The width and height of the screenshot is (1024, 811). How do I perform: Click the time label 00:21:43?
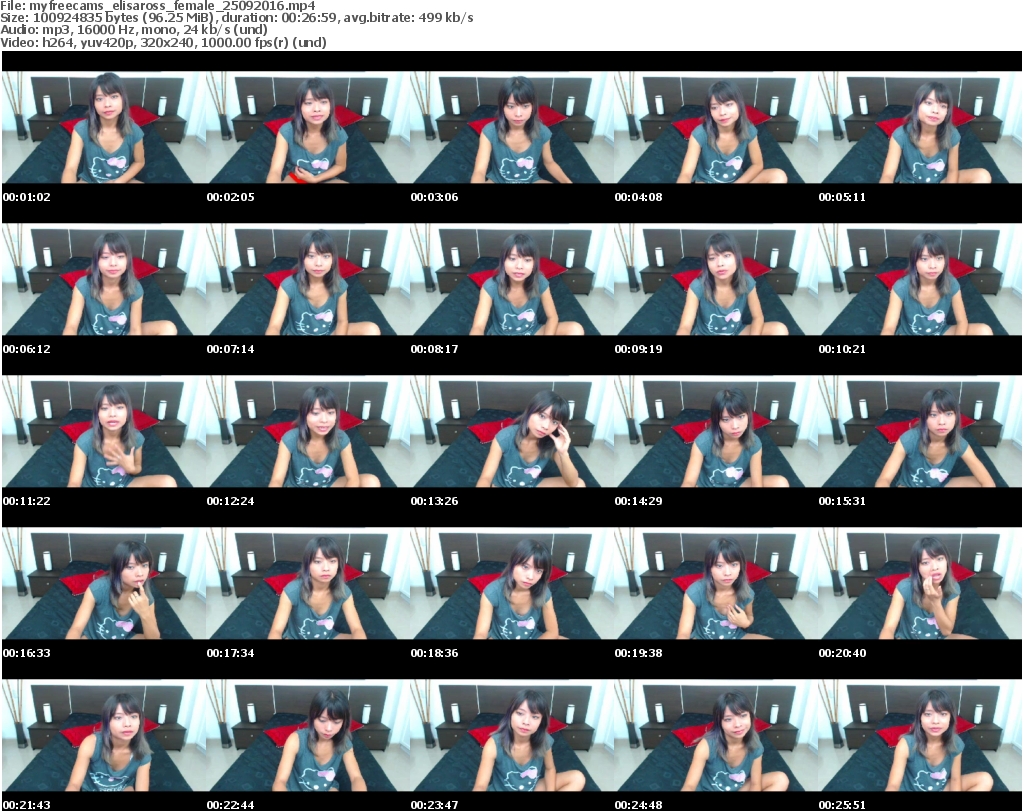(27, 805)
